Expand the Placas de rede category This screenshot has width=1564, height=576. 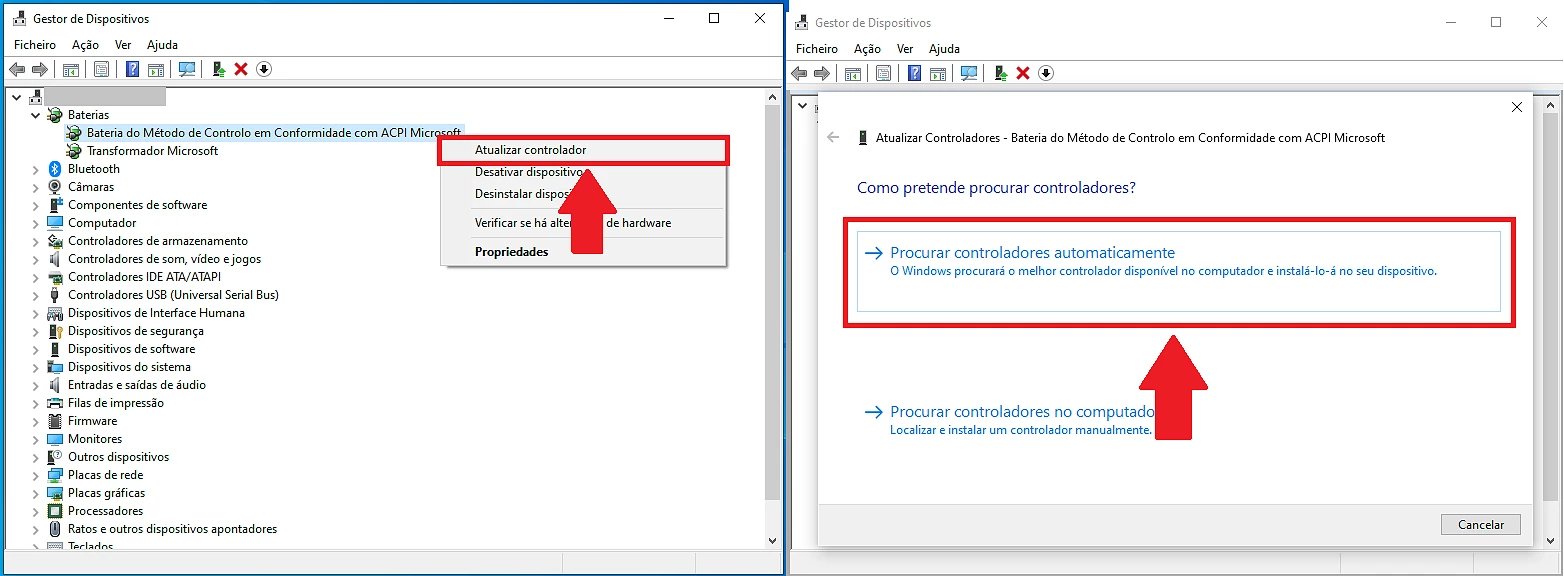pyautogui.click(x=36, y=475)
